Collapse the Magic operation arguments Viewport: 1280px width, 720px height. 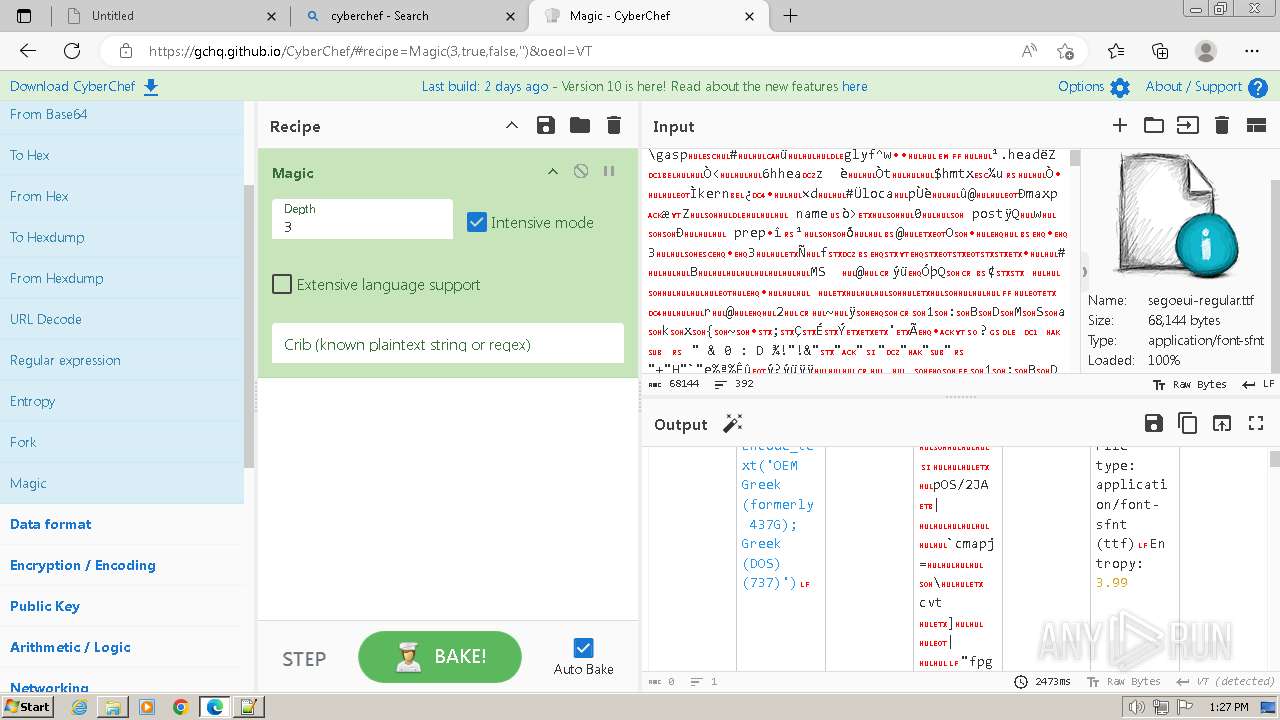(552, 172)
